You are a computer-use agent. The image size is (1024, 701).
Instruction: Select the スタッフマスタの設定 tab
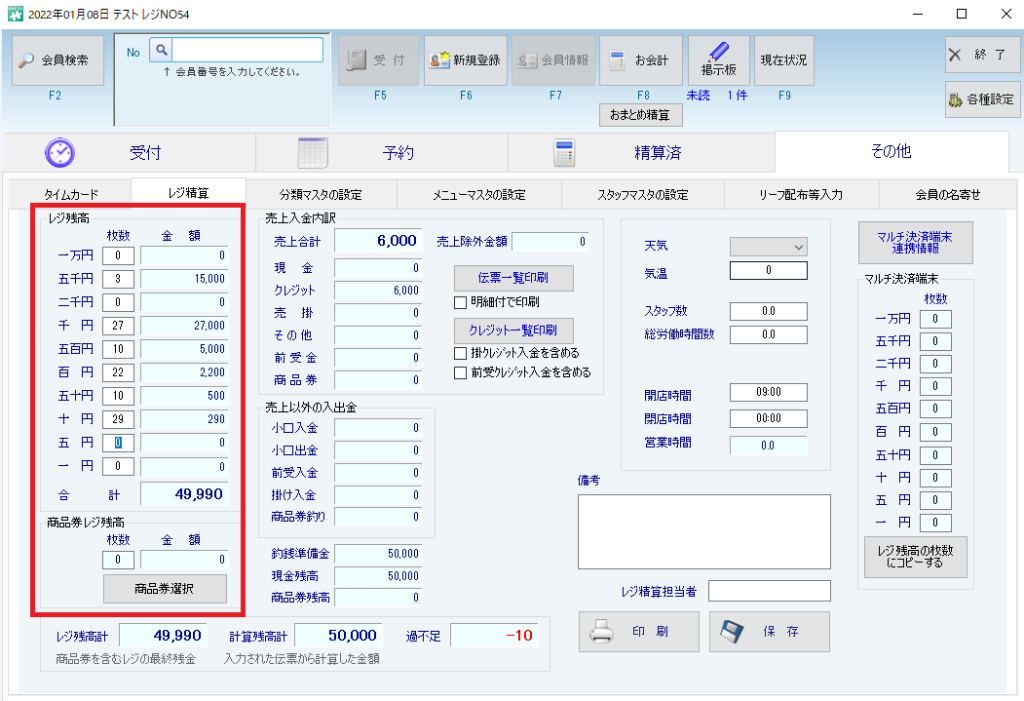pyautogui.click(x=642, y=194)
